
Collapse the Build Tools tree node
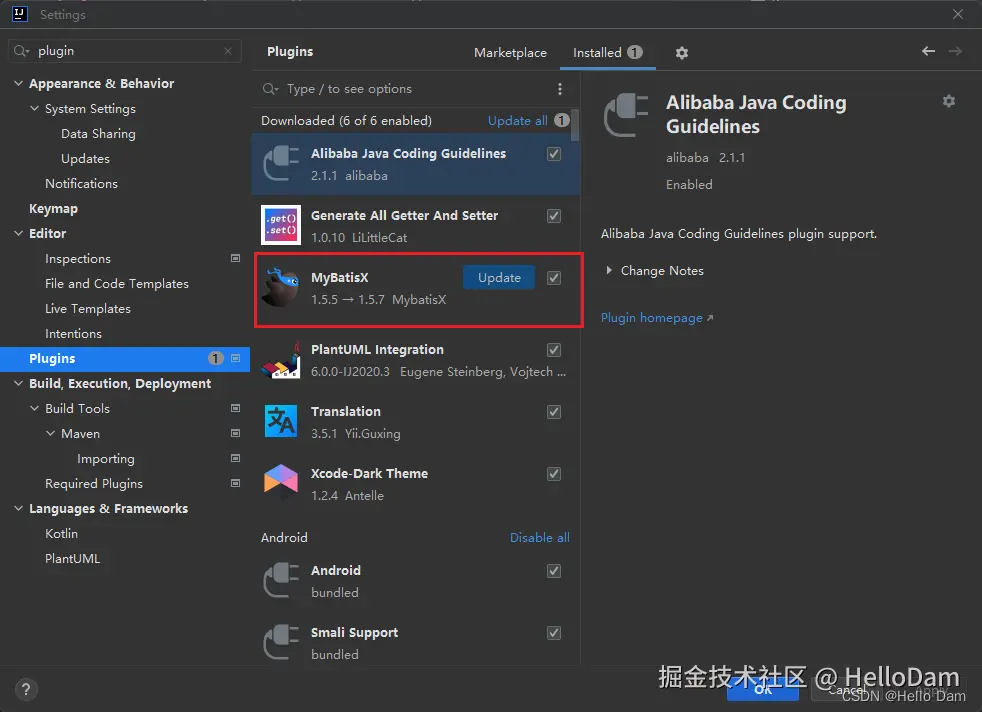coord(34,408)
